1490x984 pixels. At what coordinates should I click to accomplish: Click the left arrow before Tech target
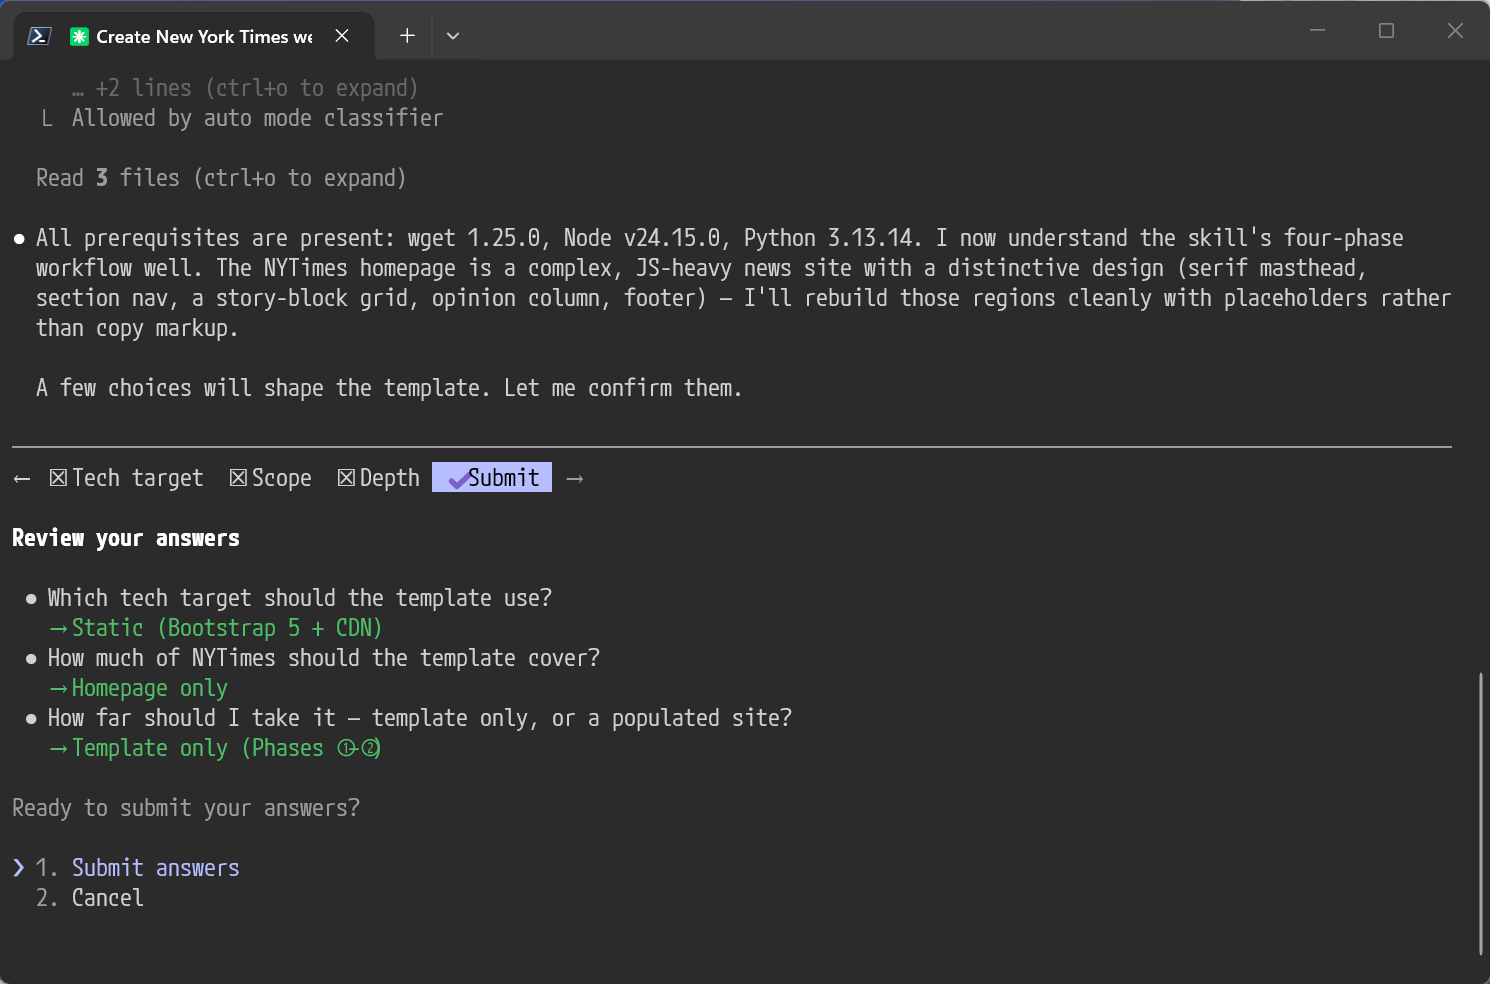point(22,479)
